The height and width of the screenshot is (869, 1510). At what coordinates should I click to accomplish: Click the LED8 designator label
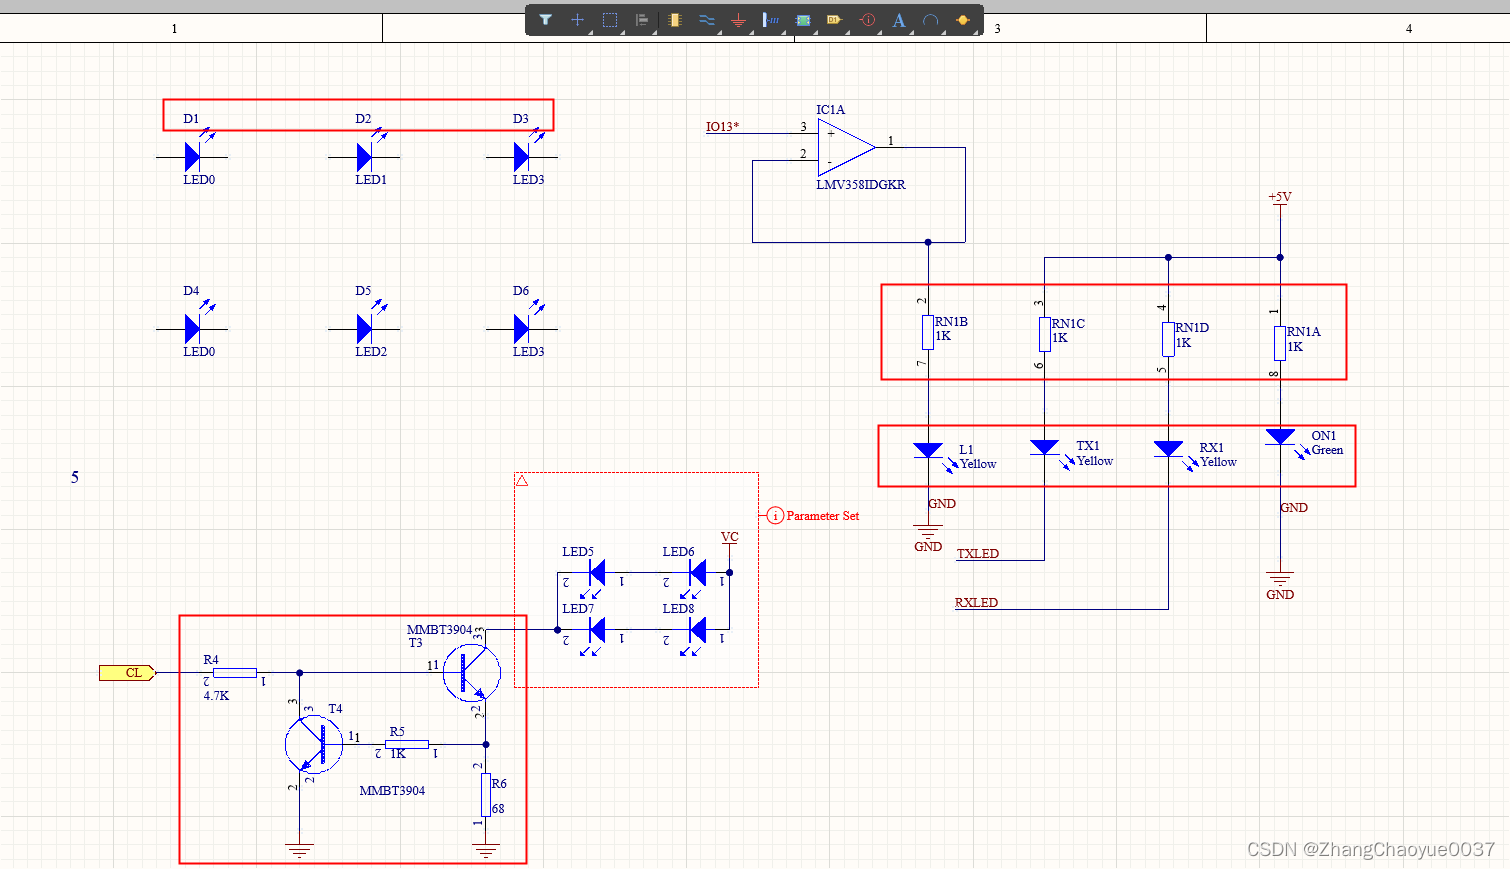(x=678, y=609)
